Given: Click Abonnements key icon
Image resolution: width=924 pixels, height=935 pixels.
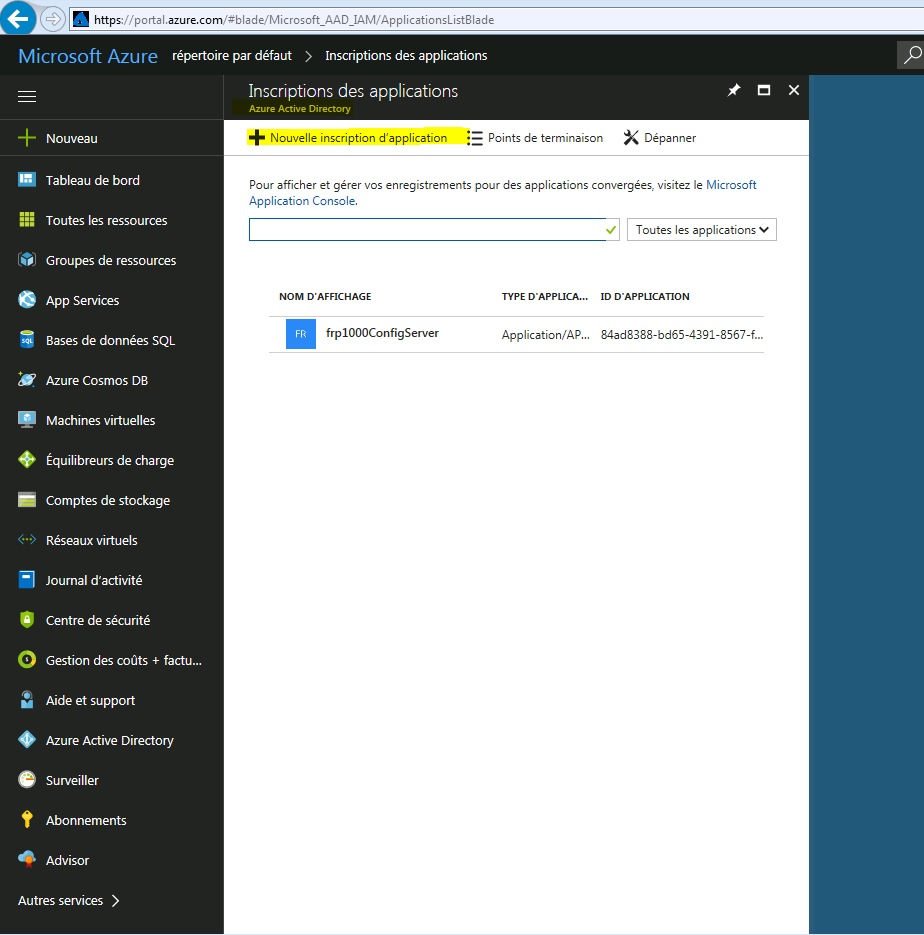Looking at the screenshot, I should click(x=27, y=819).
